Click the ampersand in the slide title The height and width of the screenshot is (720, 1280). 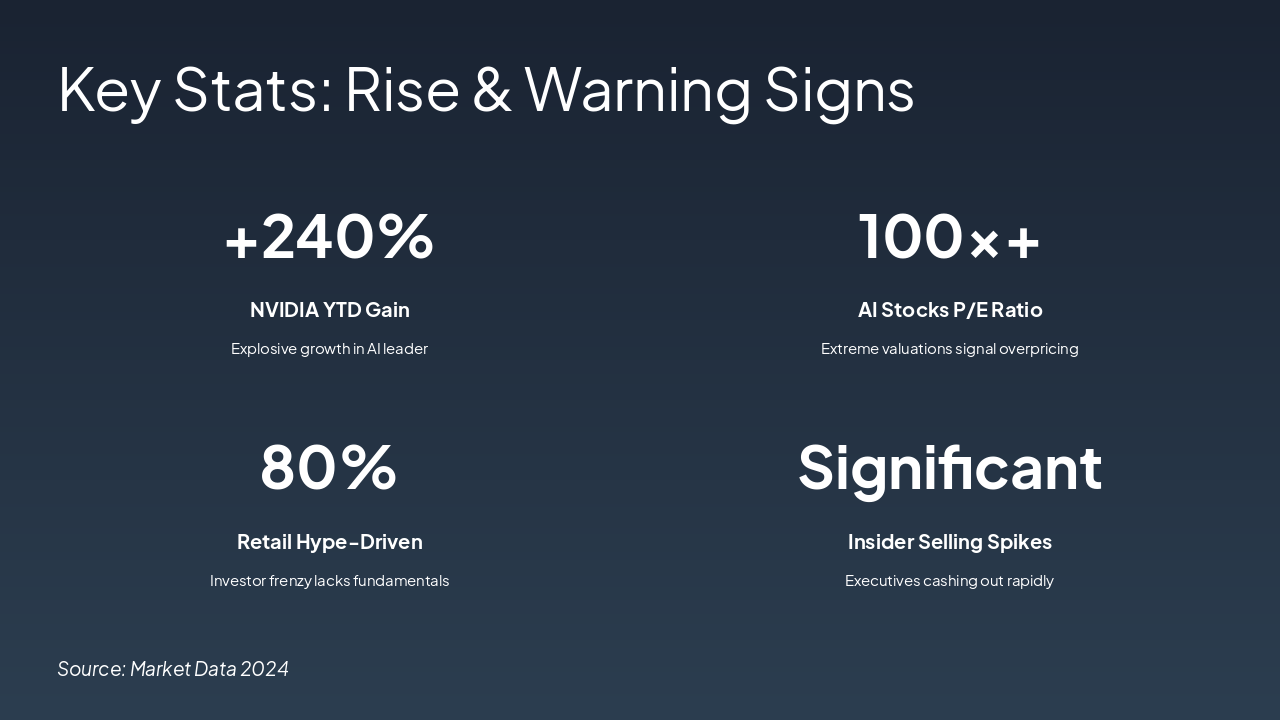pyautogui.click(x=492, y=89)
